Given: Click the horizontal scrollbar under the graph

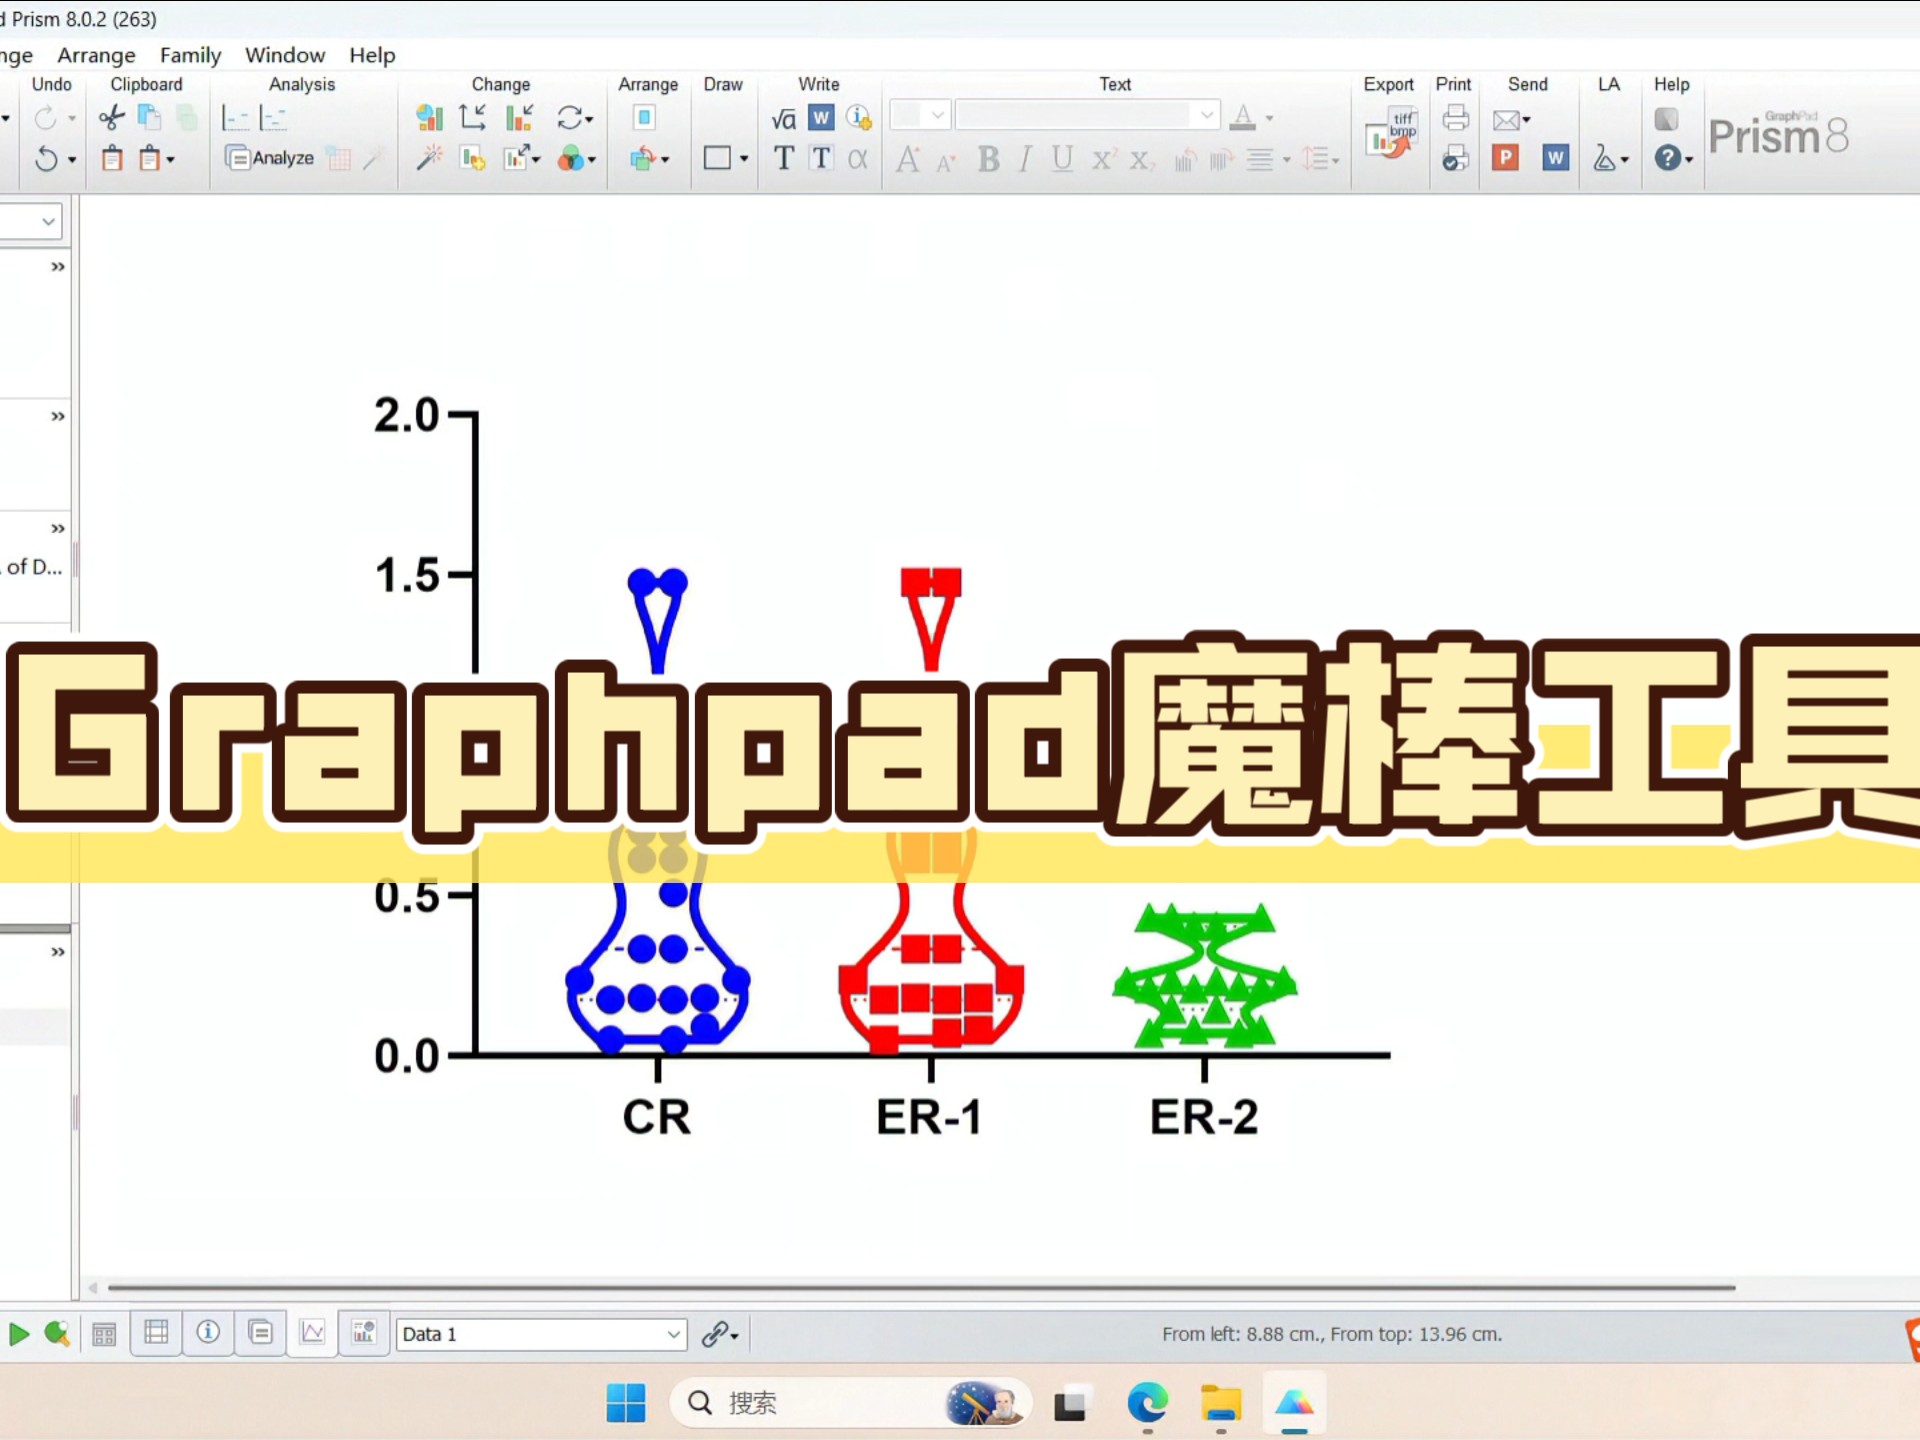Looking at the screenshot, I should coord(920,1288).
